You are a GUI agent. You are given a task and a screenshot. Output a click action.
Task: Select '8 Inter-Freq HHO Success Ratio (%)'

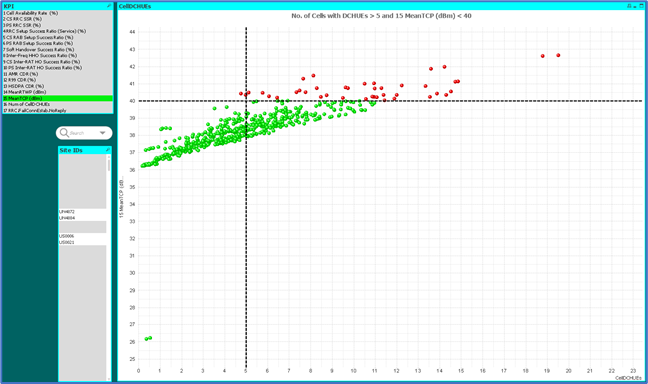pyautogui.click(x=57, y=55)
